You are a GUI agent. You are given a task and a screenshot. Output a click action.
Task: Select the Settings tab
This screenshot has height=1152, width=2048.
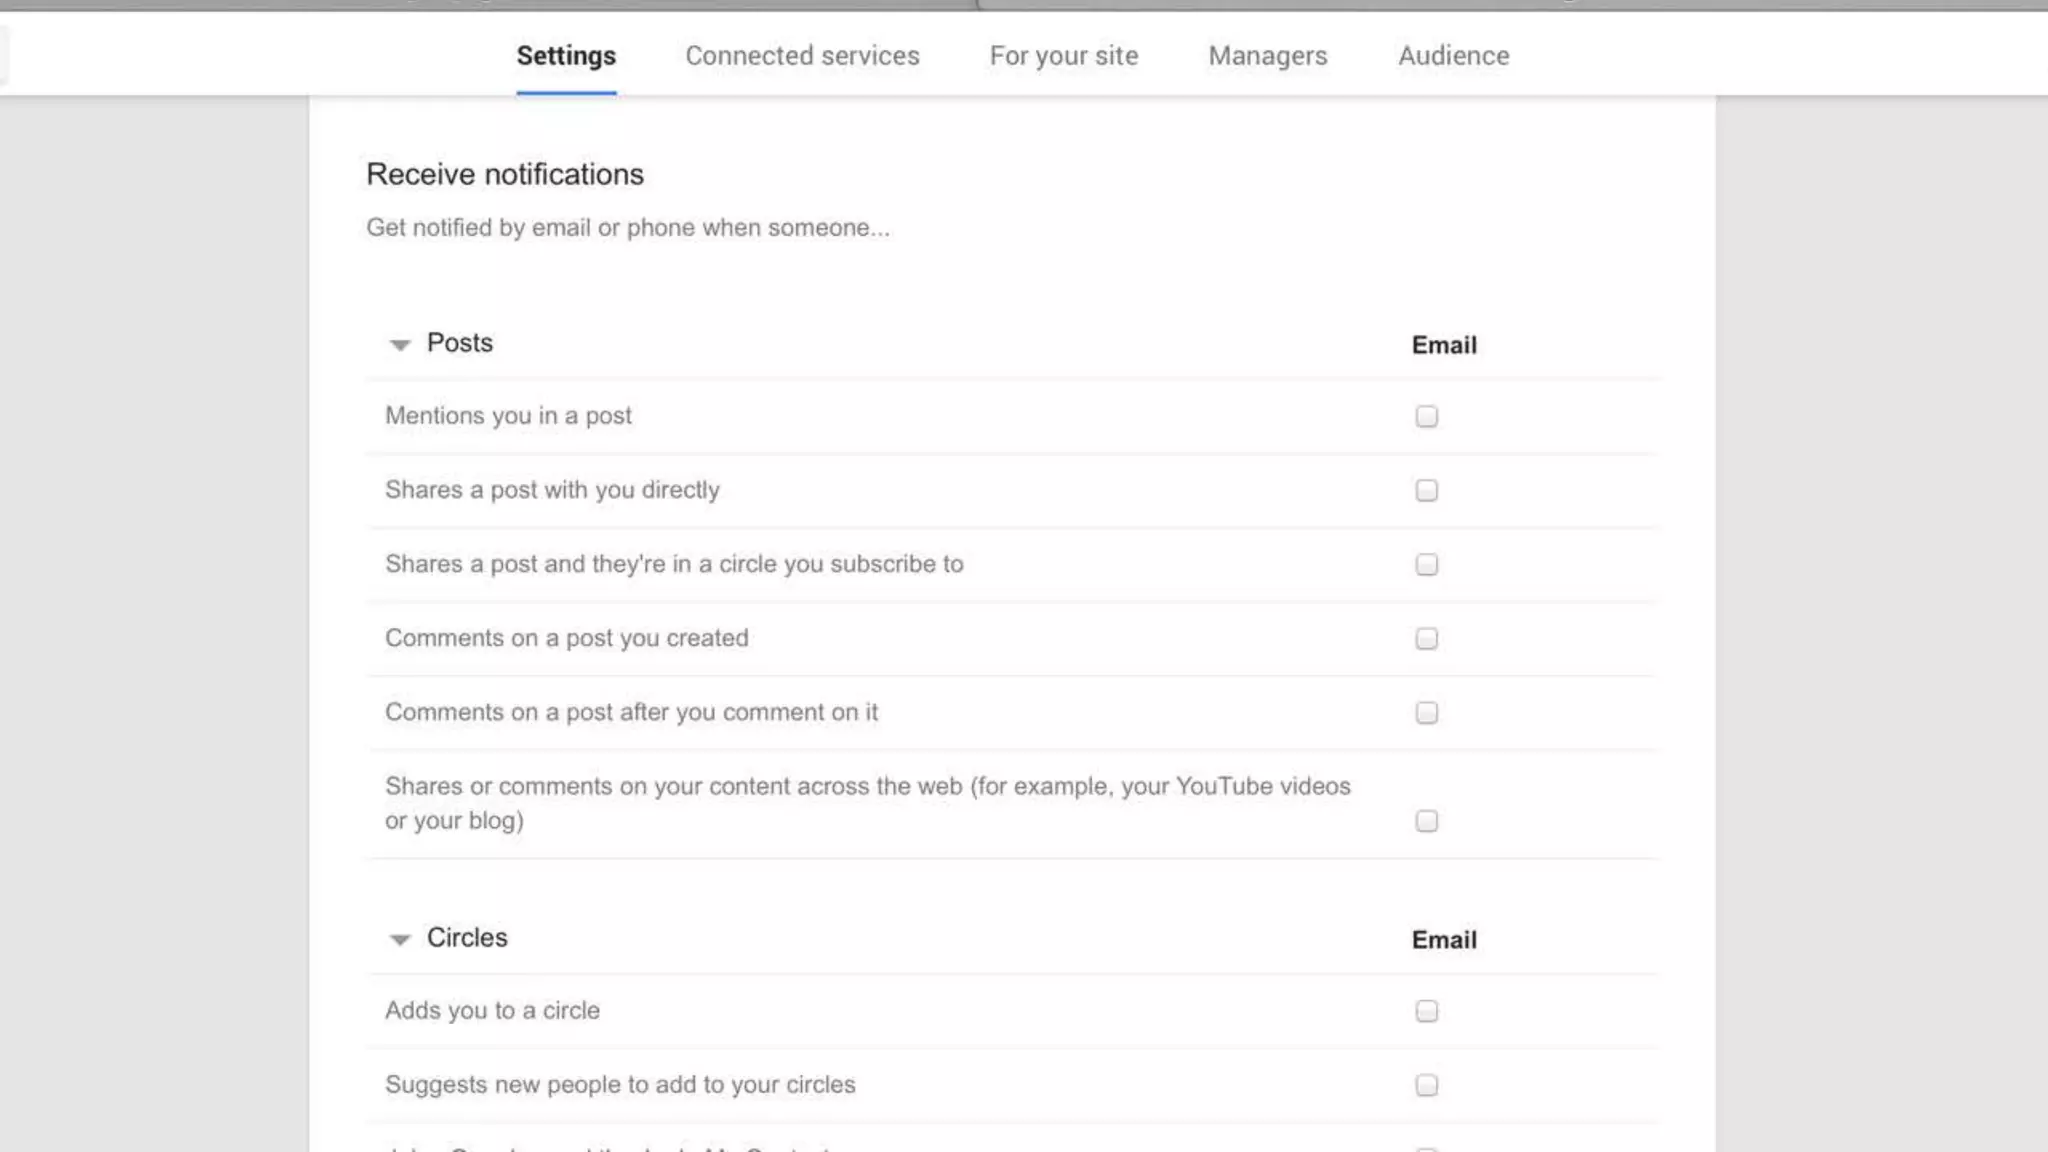coord(566,56)
